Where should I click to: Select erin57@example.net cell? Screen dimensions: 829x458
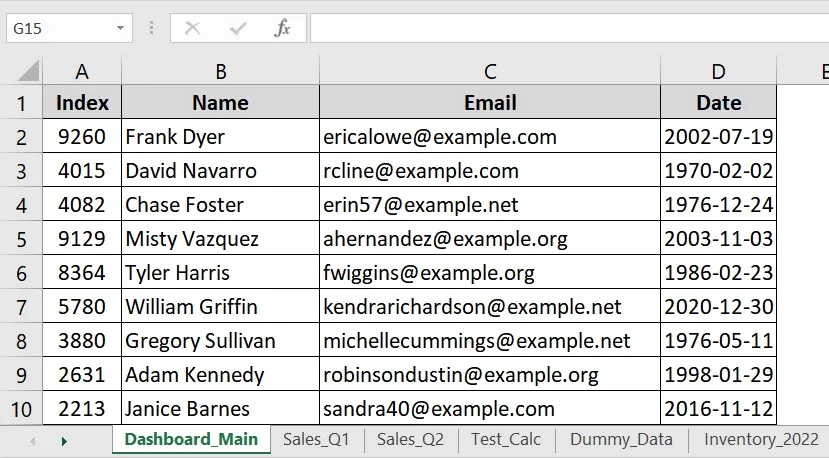click(x=490, y=205)
